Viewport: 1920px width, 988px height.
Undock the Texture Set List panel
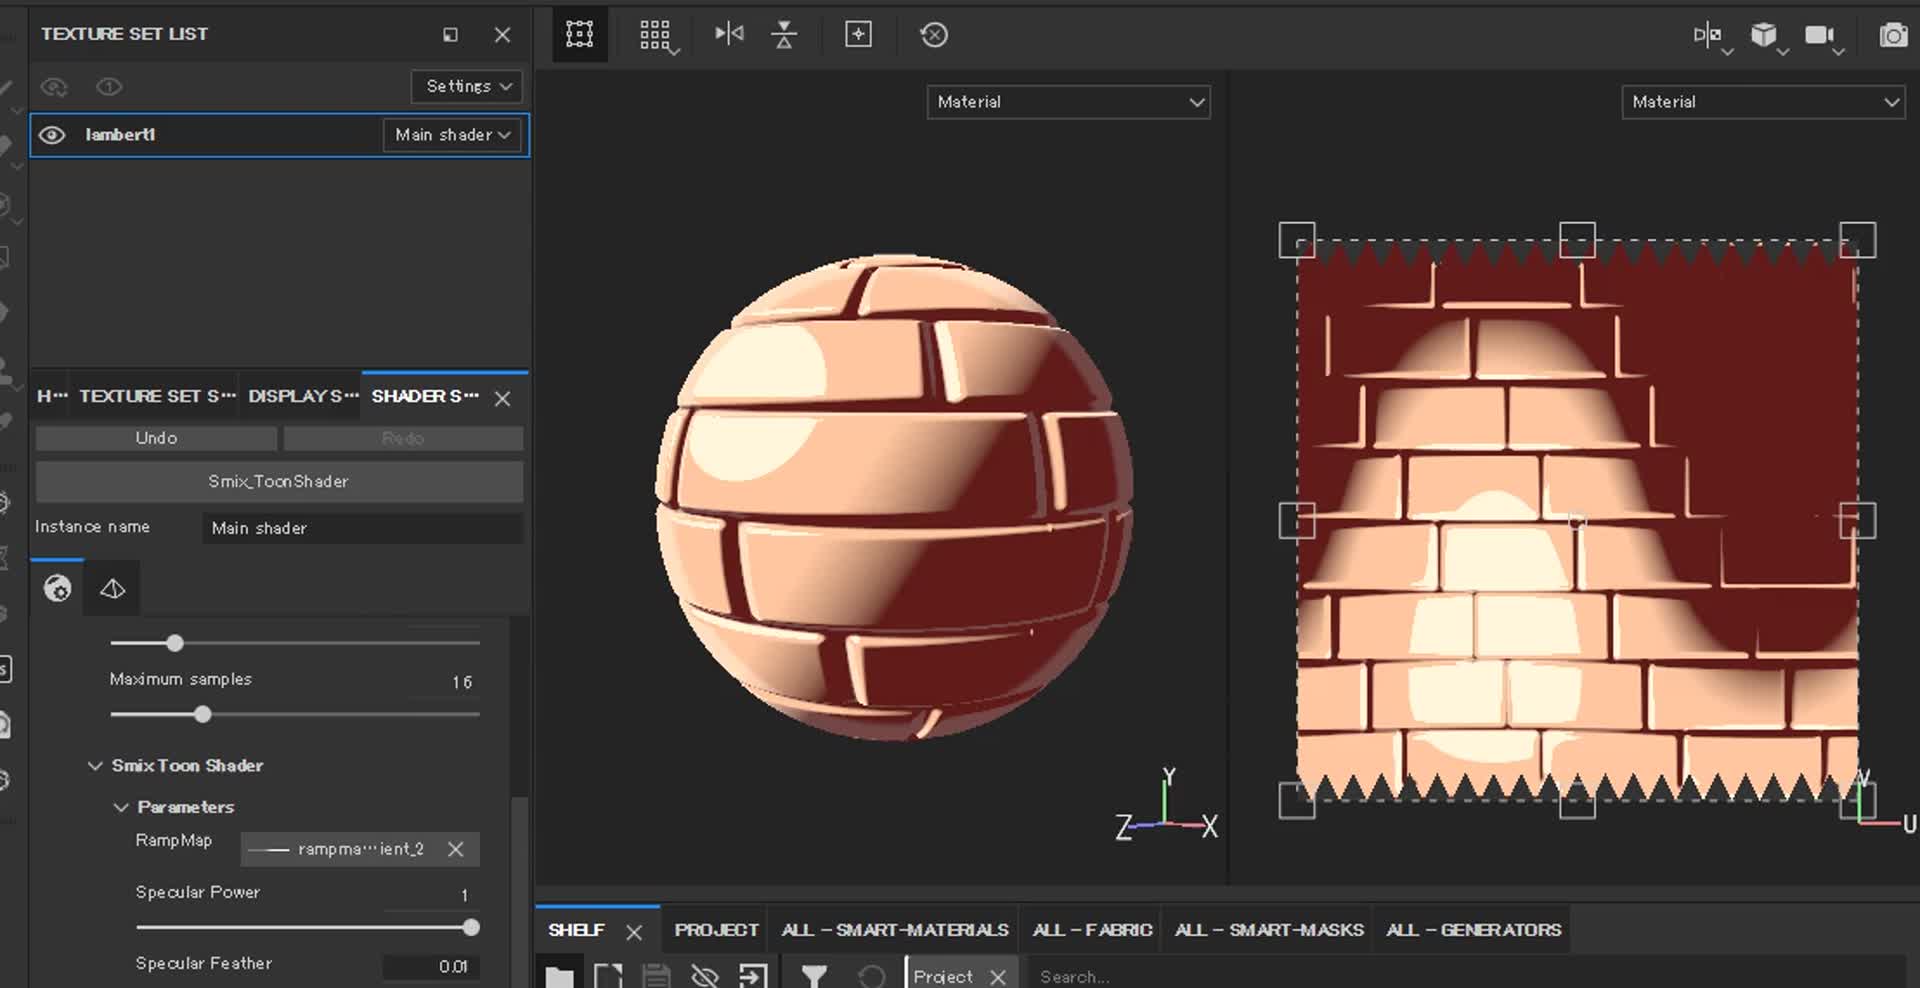[450, 35]
